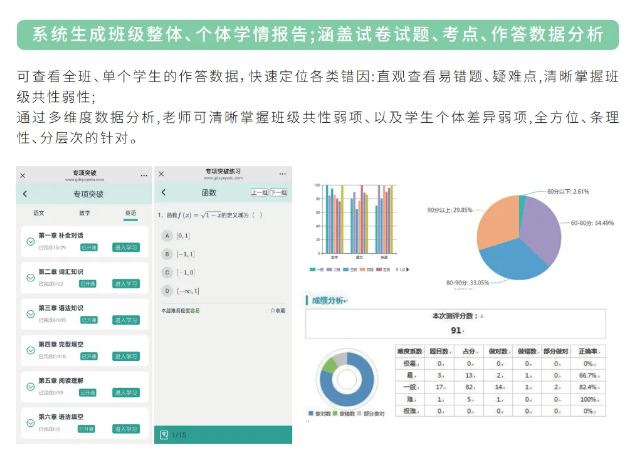This screenshot has height=462, width=628.
Task: Click the answer sheet icon beside 1/15
Action: (164, 434)
